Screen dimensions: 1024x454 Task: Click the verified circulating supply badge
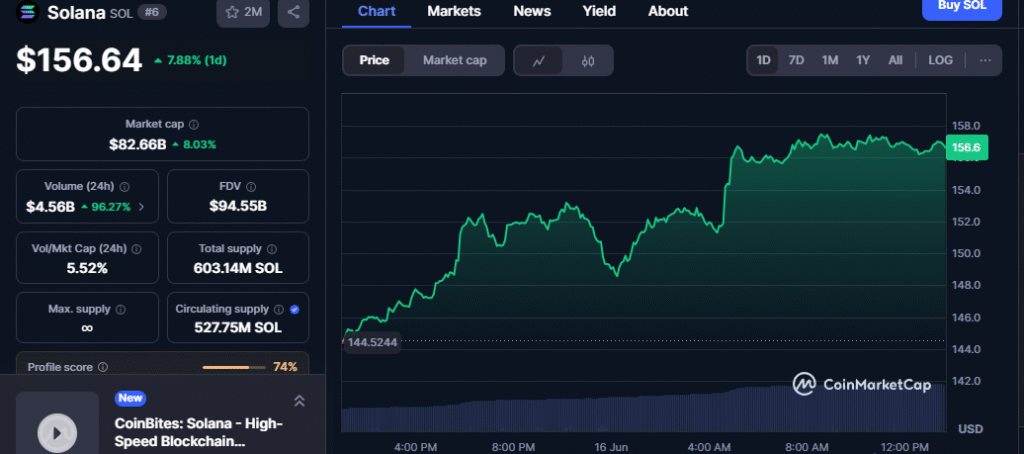(x=295, y=309)
